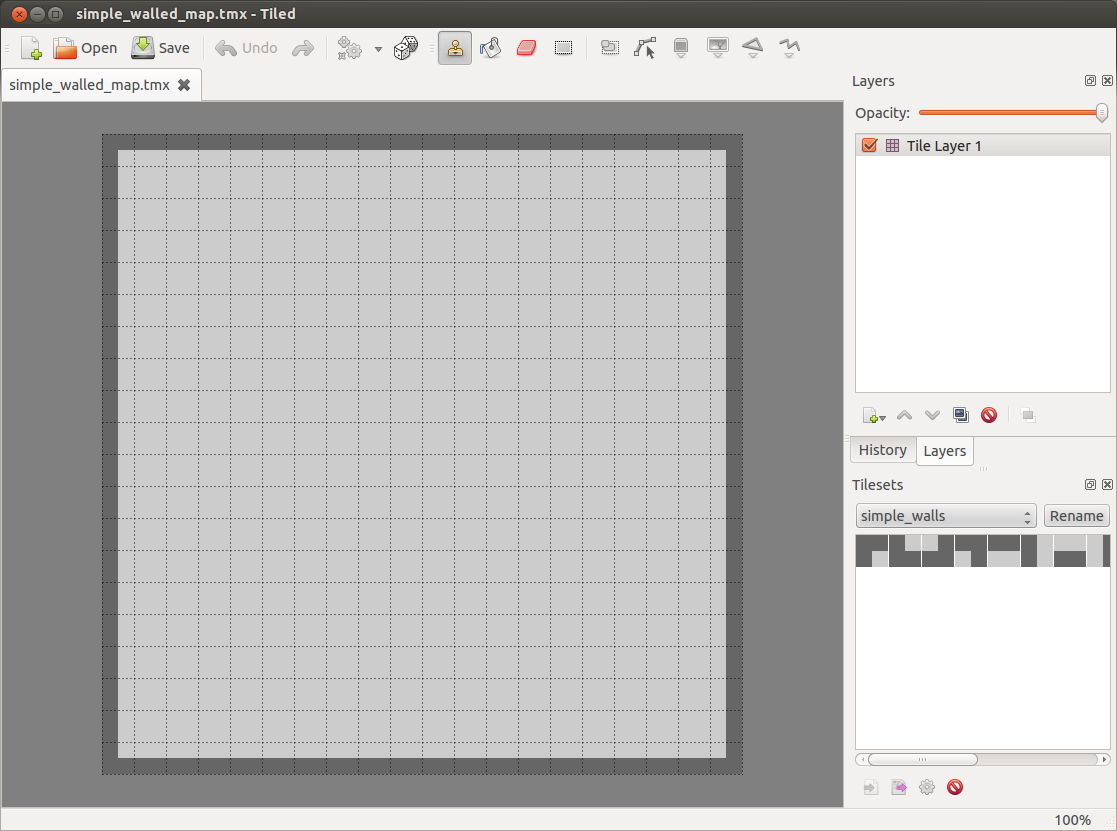Viewport: 1117px width, 831px height.
Task: Select the Stamp Brush tool
Action: [455, 47]
